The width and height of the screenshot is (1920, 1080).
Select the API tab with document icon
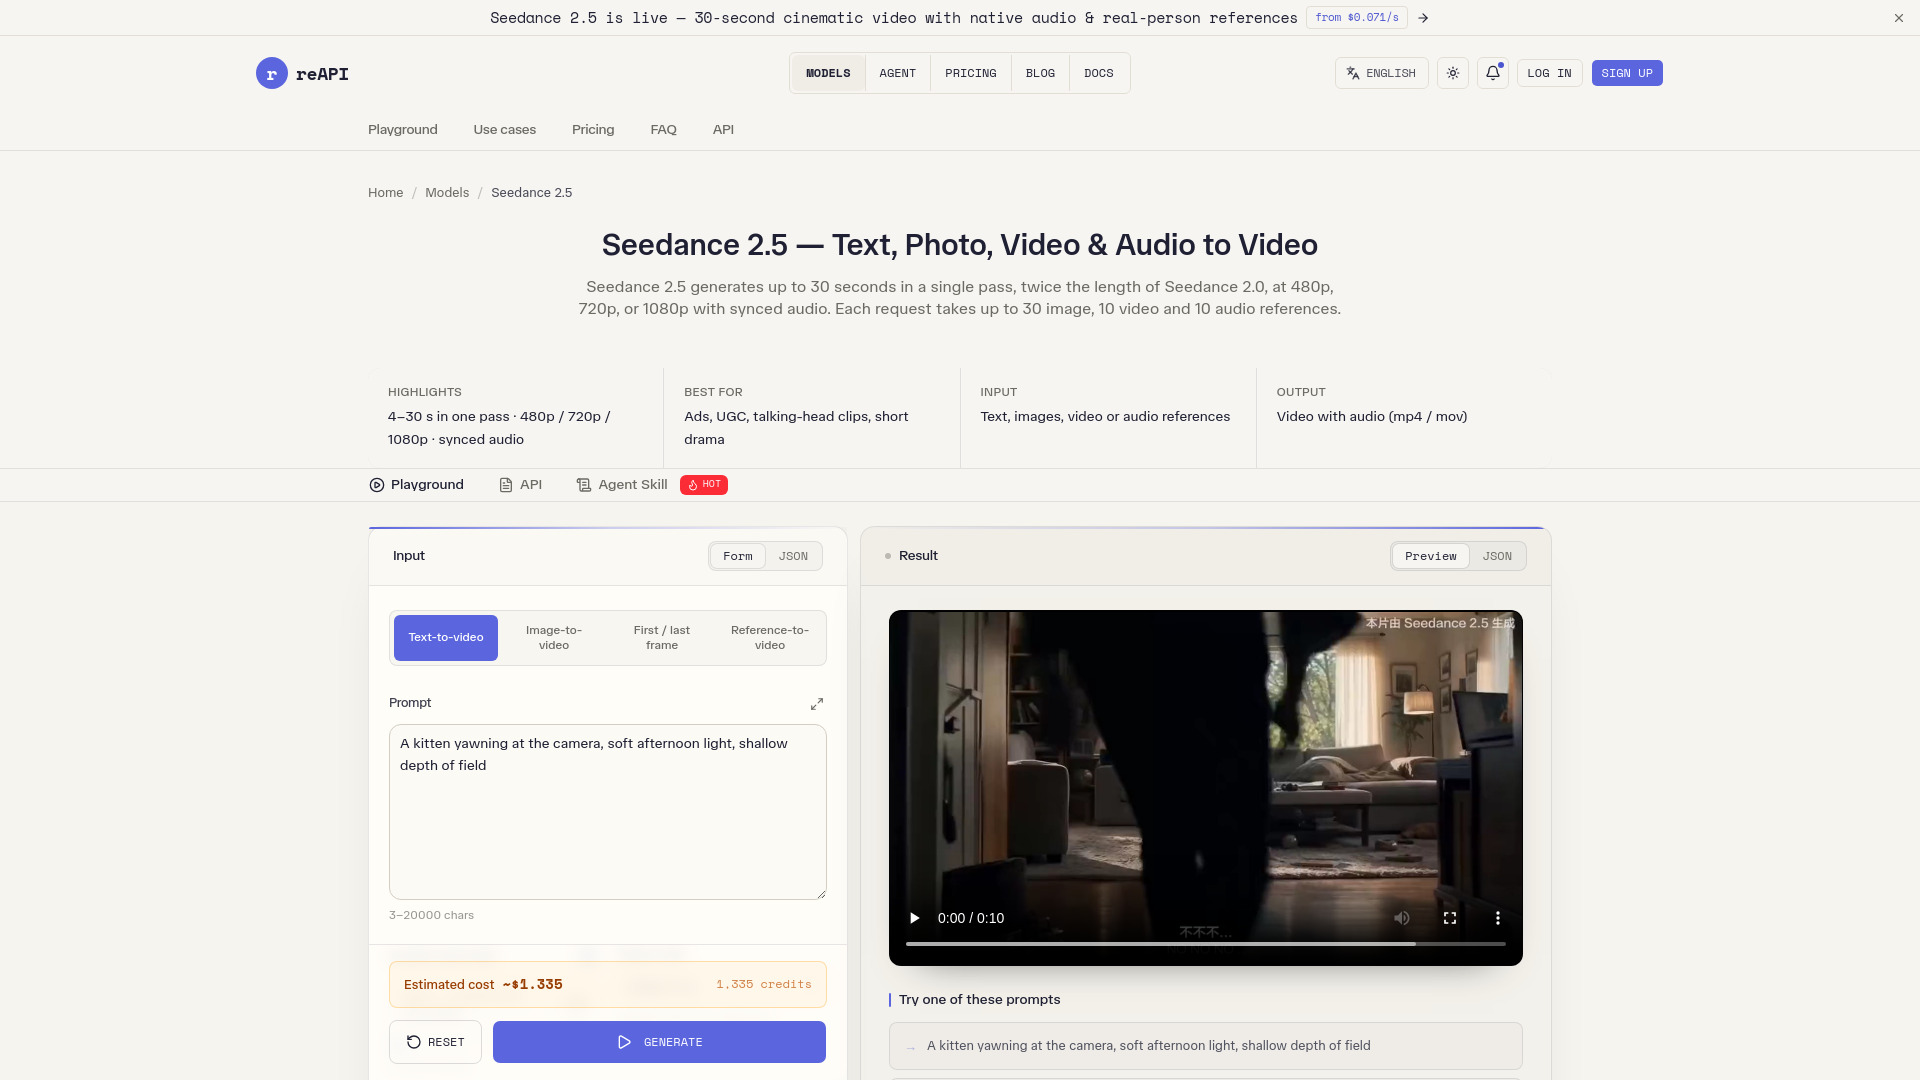pos(520,485)
